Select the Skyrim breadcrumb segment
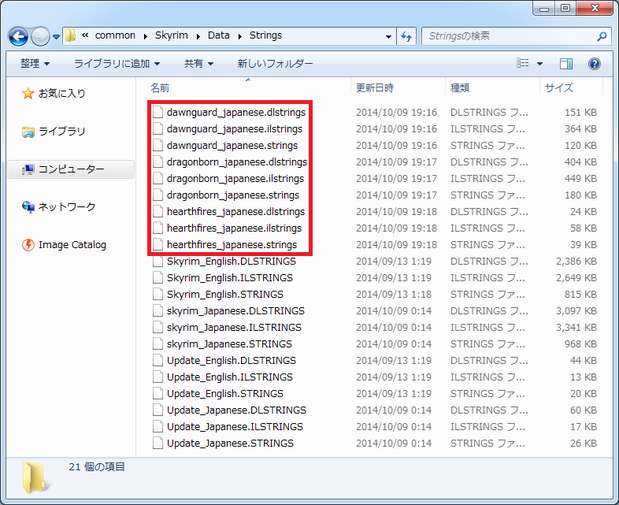Image resolution: width=619 pixels, height=505 pixels. pos(171,36)
